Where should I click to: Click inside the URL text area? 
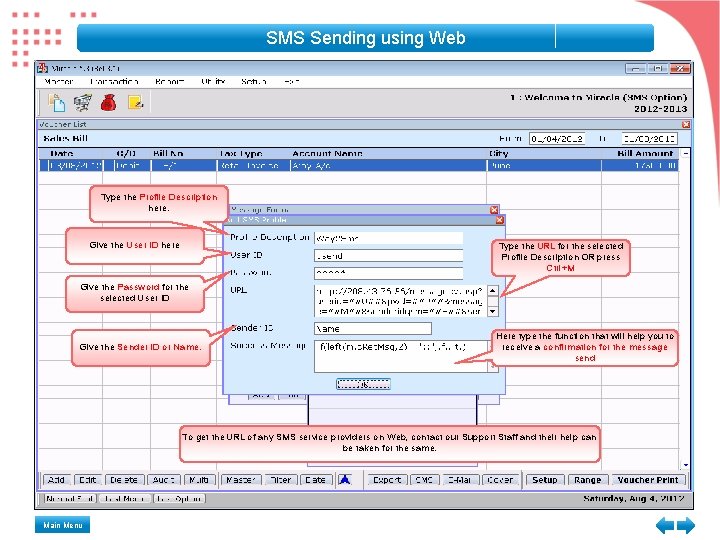coord(400,301)
